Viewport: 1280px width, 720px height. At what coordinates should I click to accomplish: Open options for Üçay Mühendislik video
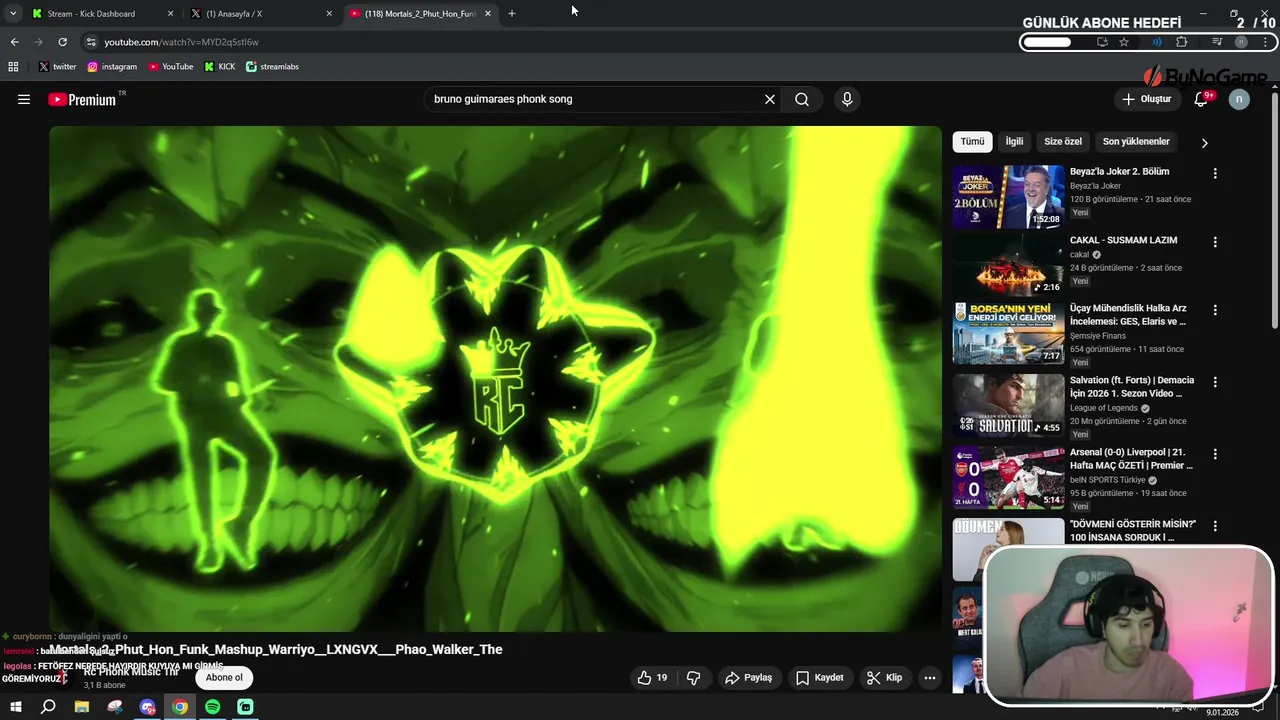point(1215,310)
